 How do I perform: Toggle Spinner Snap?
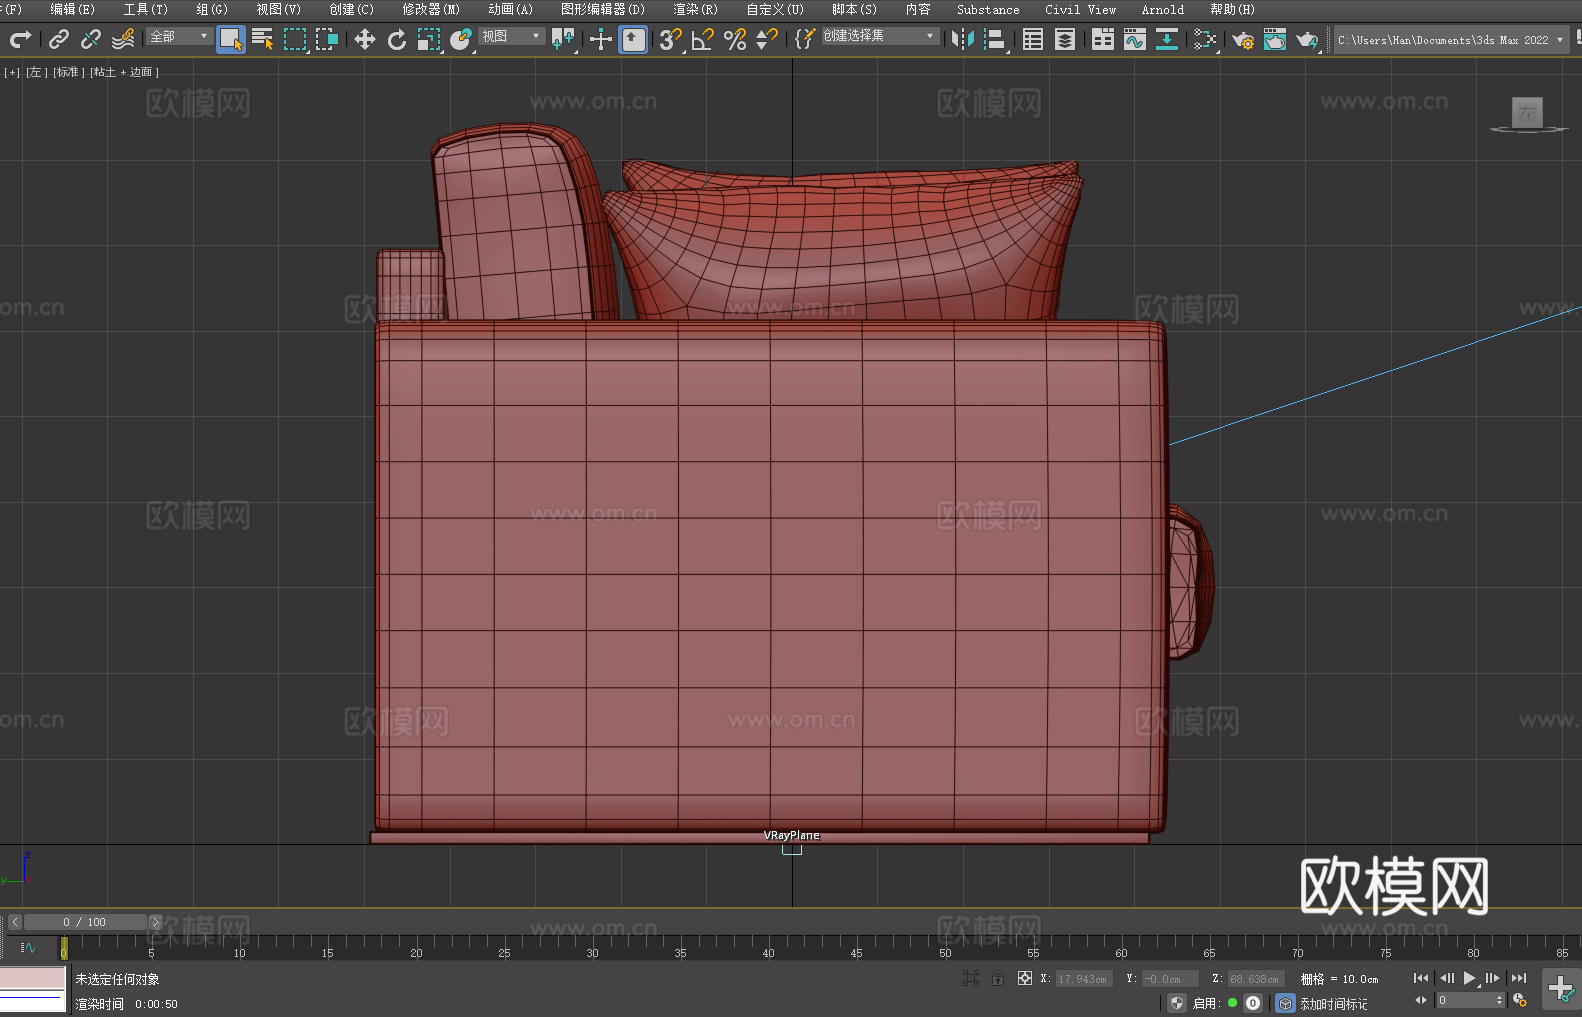(x=767, y=39)
